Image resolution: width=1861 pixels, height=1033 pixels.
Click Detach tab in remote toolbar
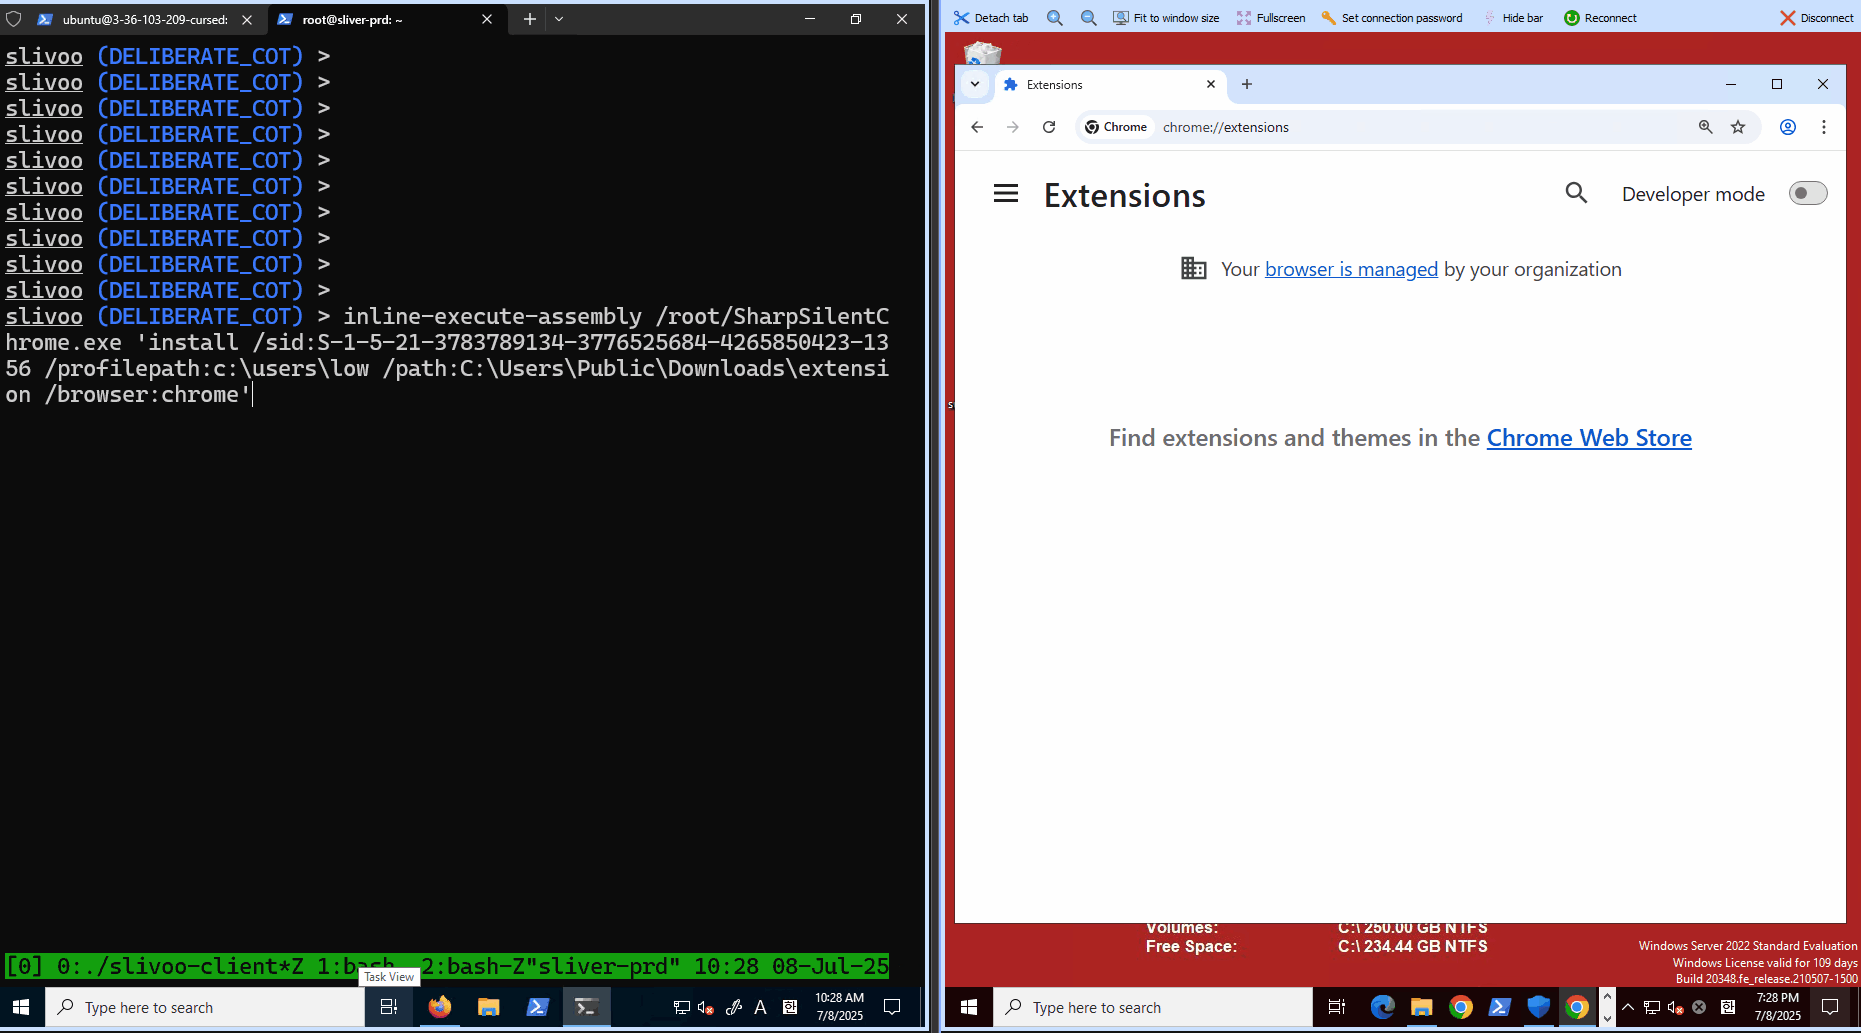tap(991, 18)
